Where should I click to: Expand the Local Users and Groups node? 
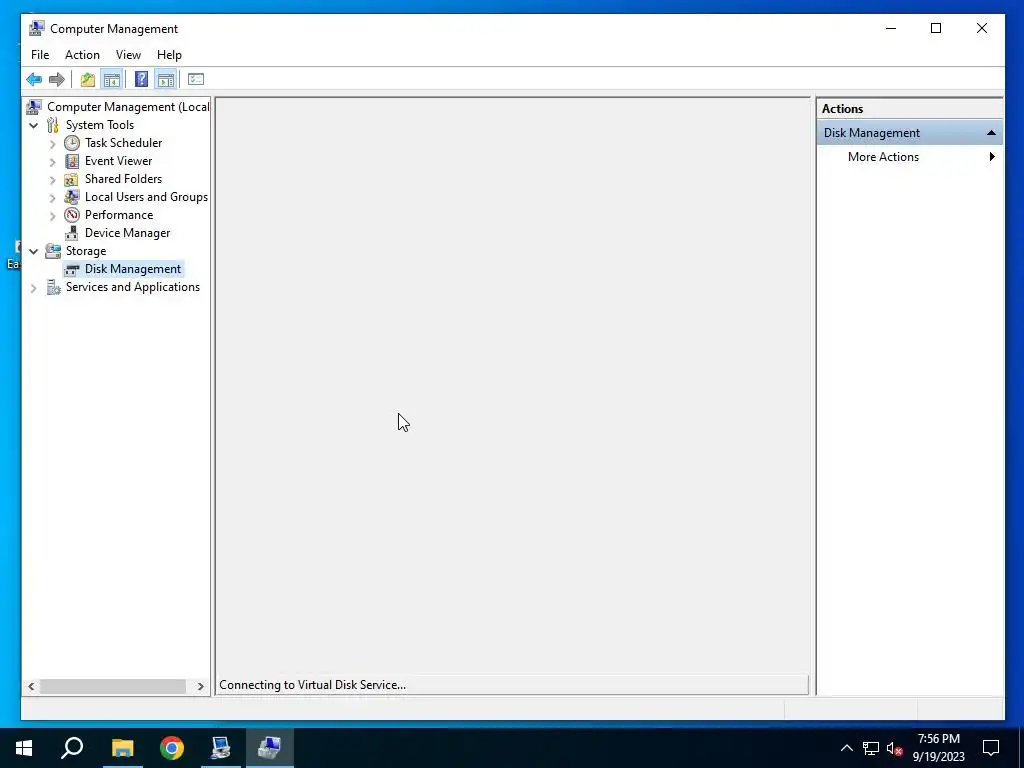tap(53, 197)
